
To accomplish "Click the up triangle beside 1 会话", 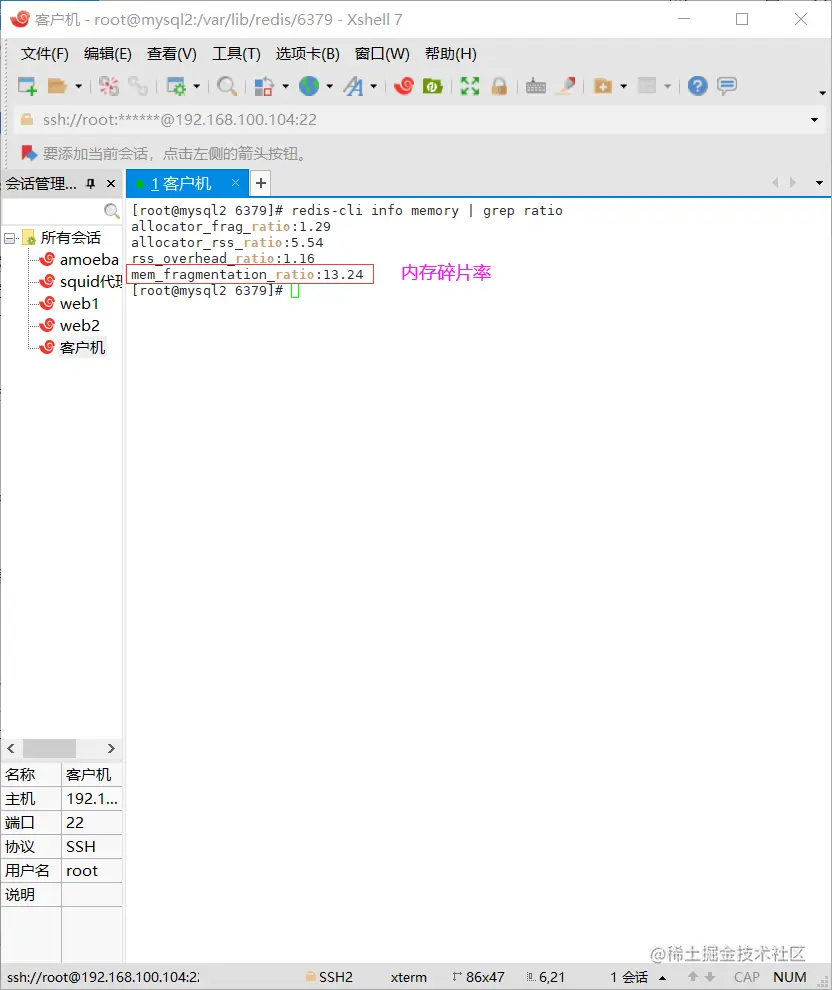I will (663, 978).
